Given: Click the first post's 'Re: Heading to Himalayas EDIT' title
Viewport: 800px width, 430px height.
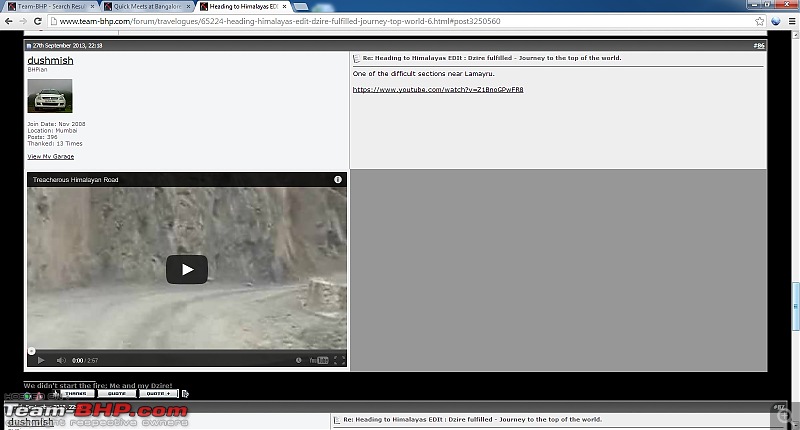Looking at the screenshot, I should (x=492, y=58).
